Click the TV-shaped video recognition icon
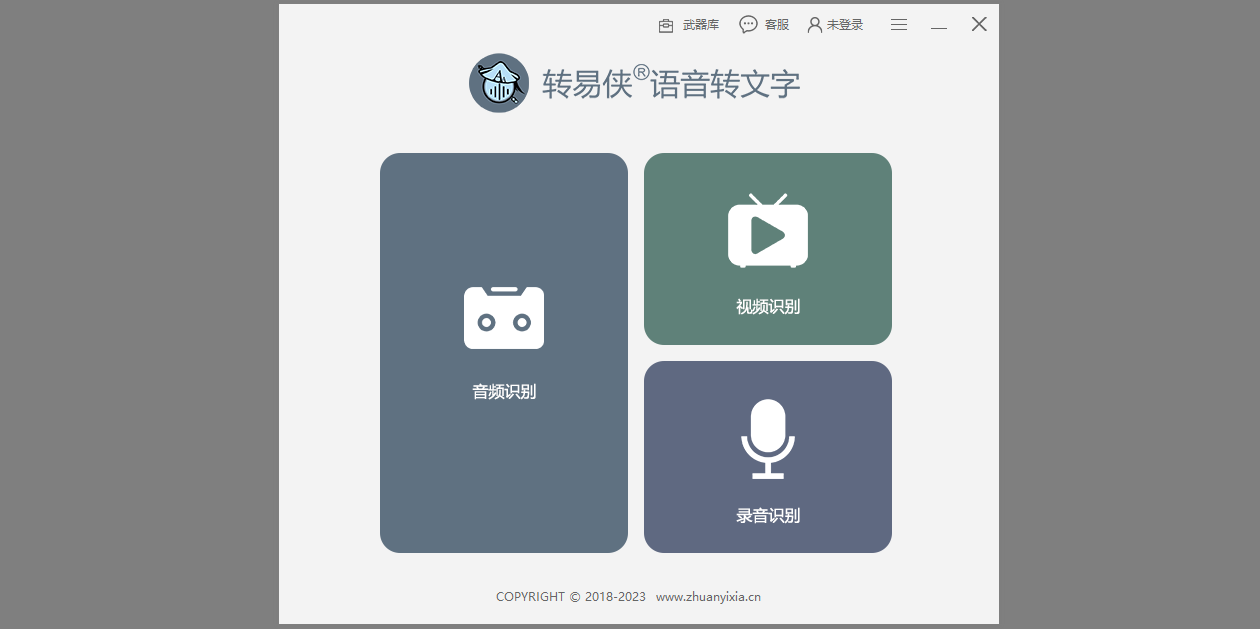The height and width of the screenshot is (629, 1260). [x=768, y=232]
